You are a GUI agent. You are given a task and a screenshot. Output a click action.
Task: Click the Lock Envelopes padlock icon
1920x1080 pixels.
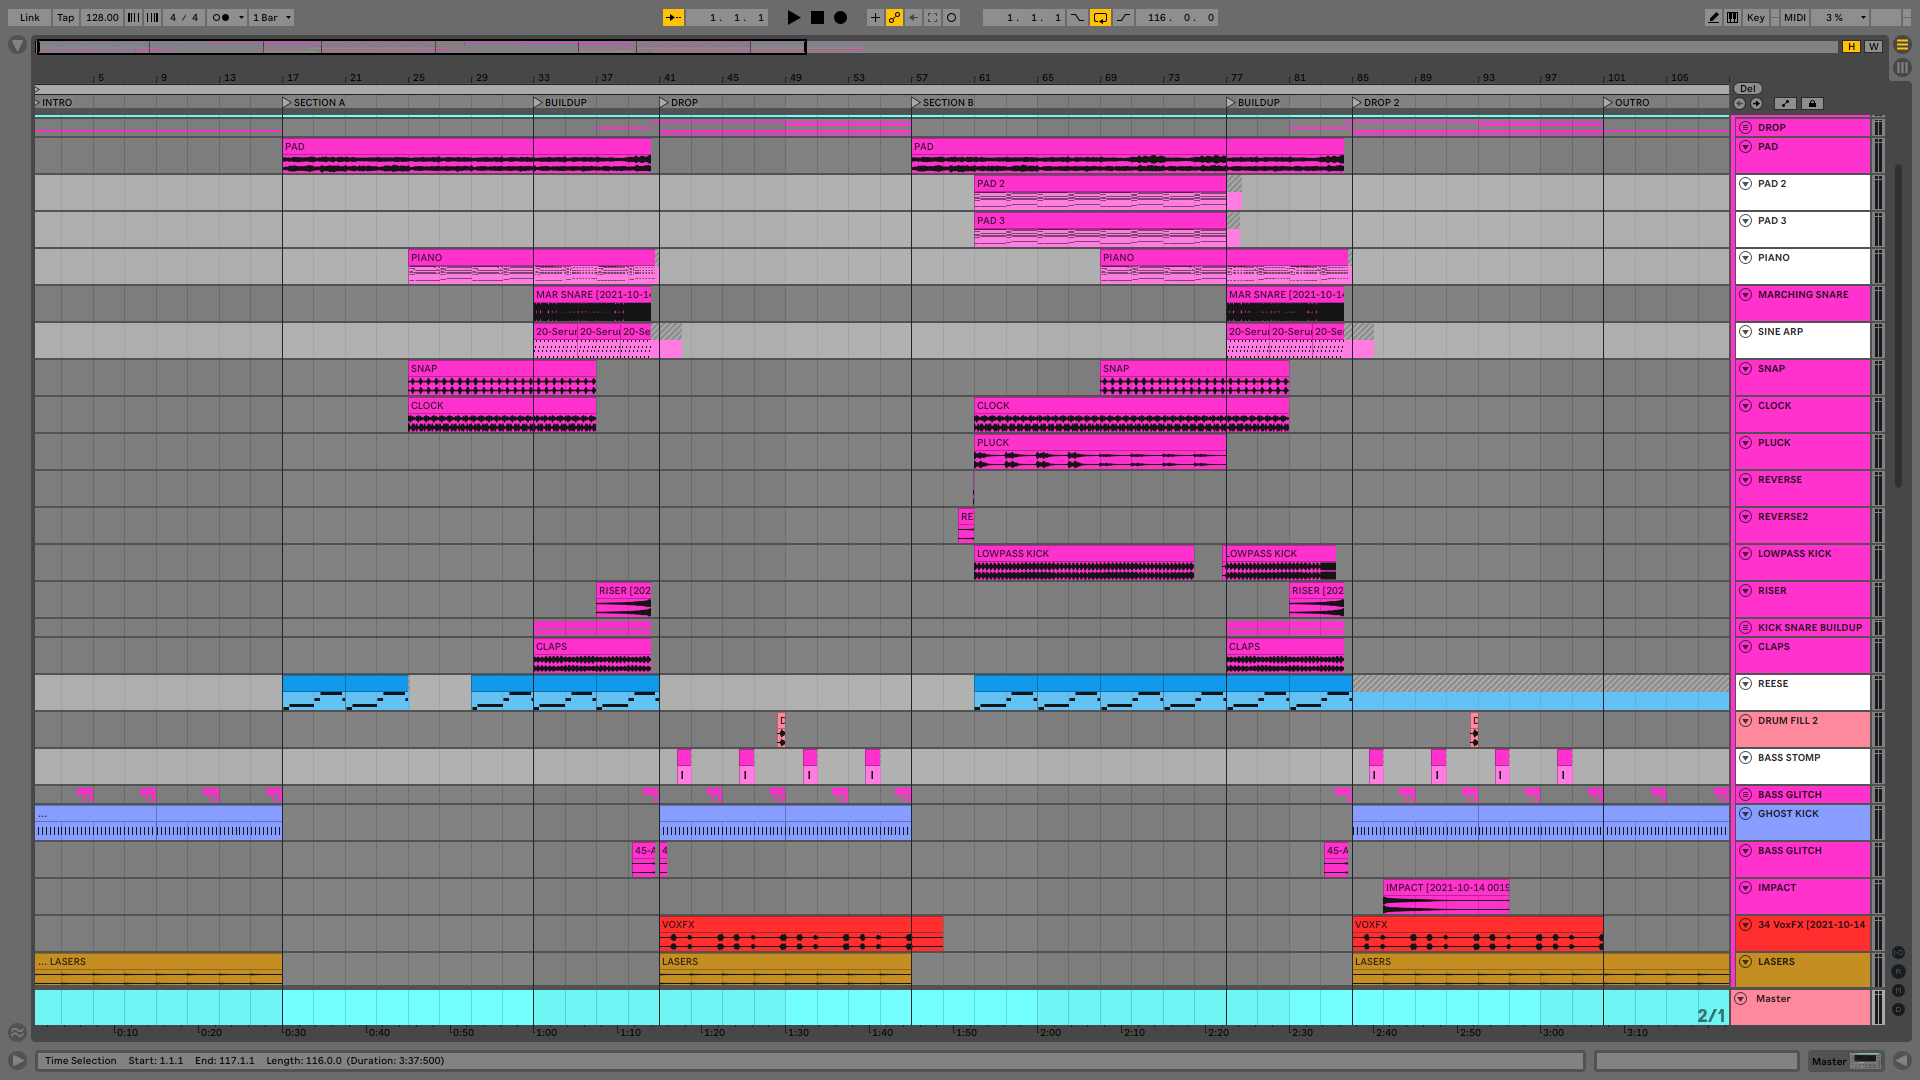click(x=1812, y=103)
